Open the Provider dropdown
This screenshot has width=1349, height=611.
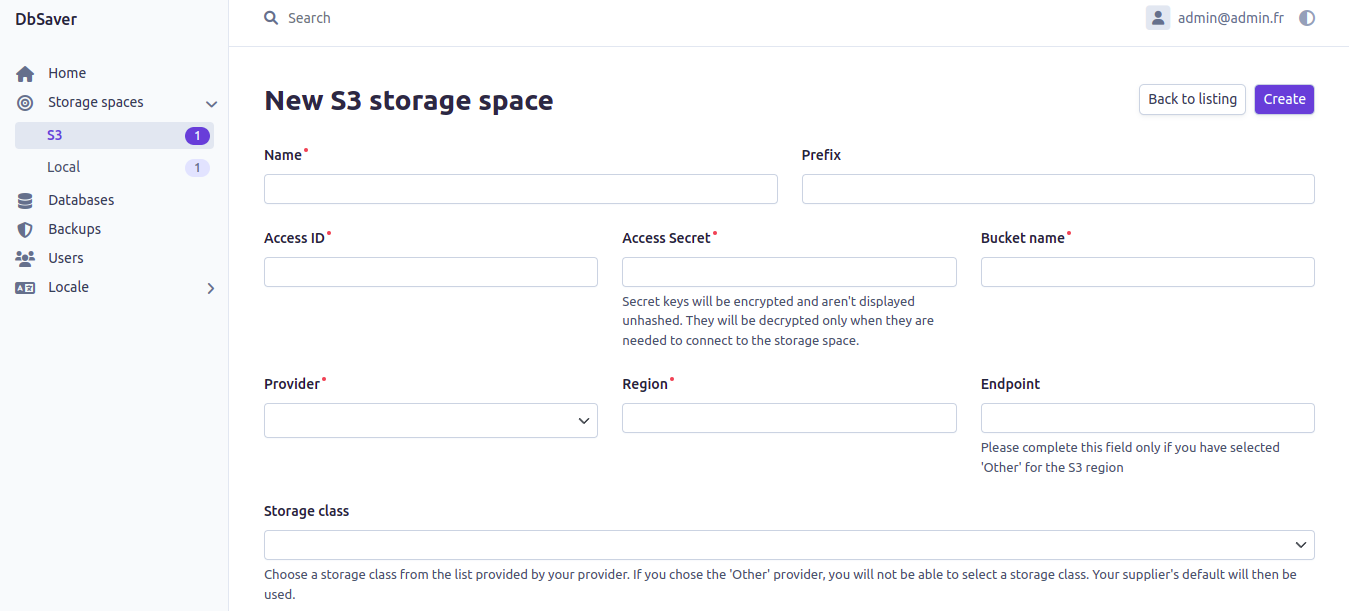pyautogui.click(x=430, y=421)
